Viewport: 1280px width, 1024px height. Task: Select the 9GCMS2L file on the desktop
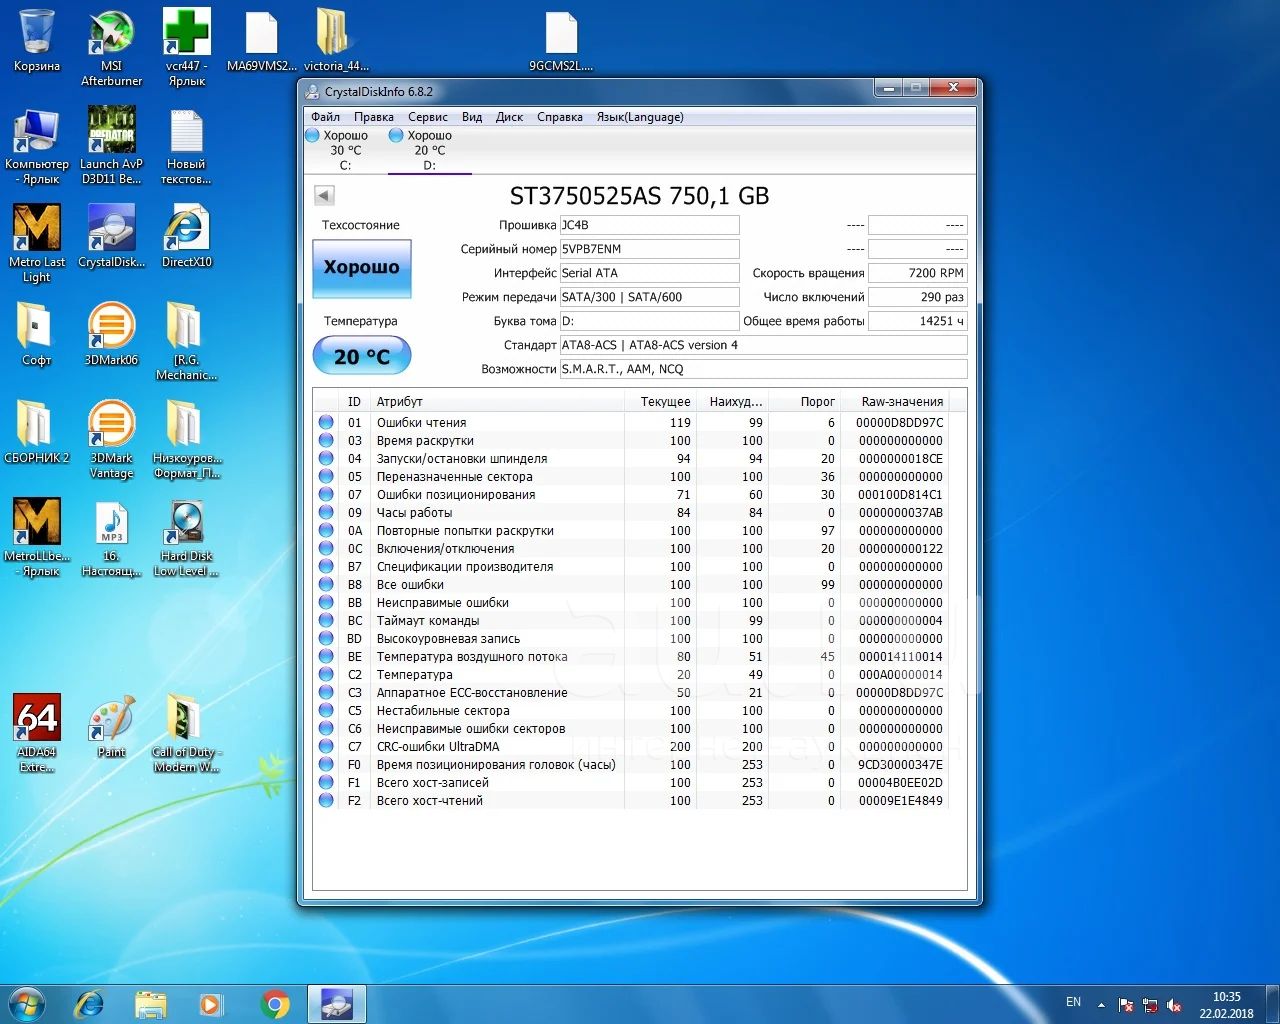coord(561,42)
